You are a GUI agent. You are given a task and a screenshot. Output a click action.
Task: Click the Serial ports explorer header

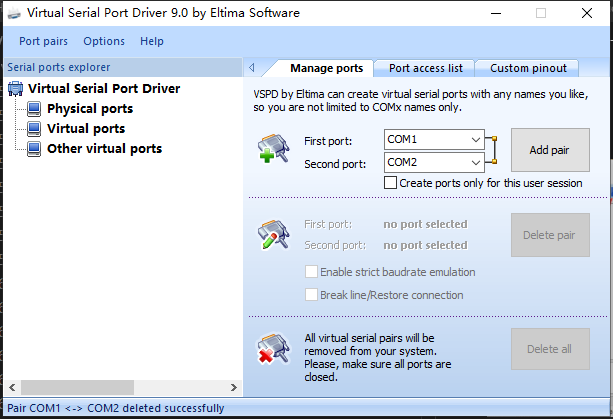[x=123, y=67]
